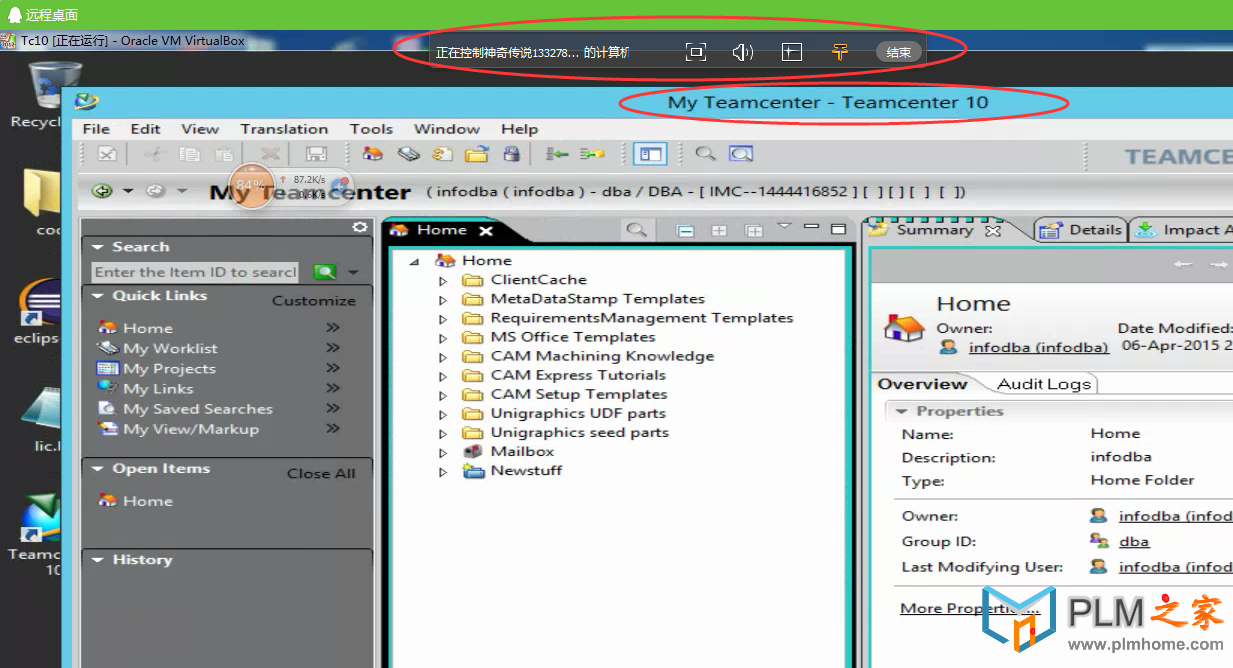
Task: Click the magnifier search toolbar icon
Action: pyautogui.click(x=706, y=154)
